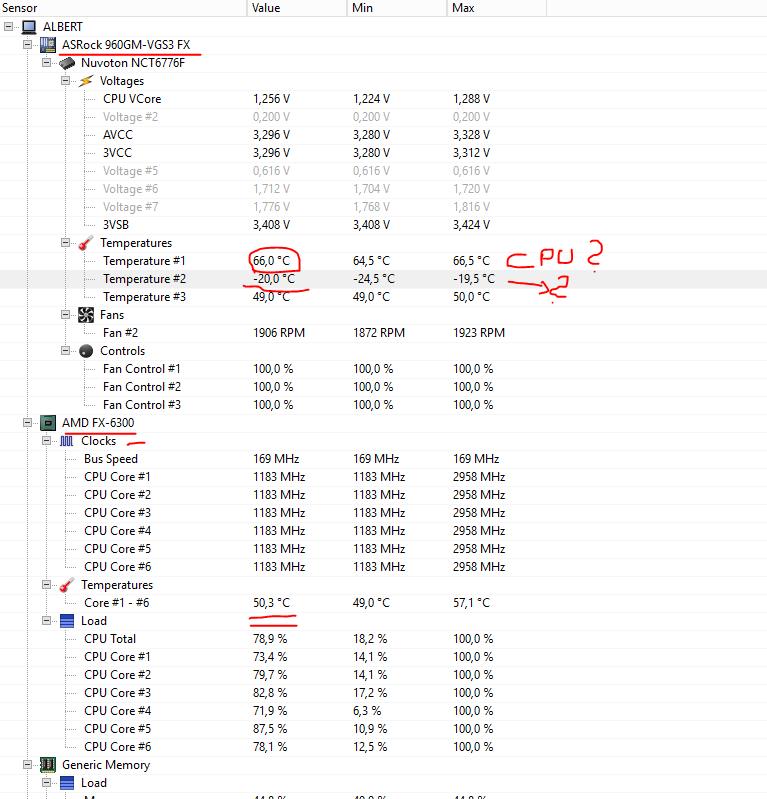Select the Fan Control #1 row
767x799 pixels.
coord(383,369)
